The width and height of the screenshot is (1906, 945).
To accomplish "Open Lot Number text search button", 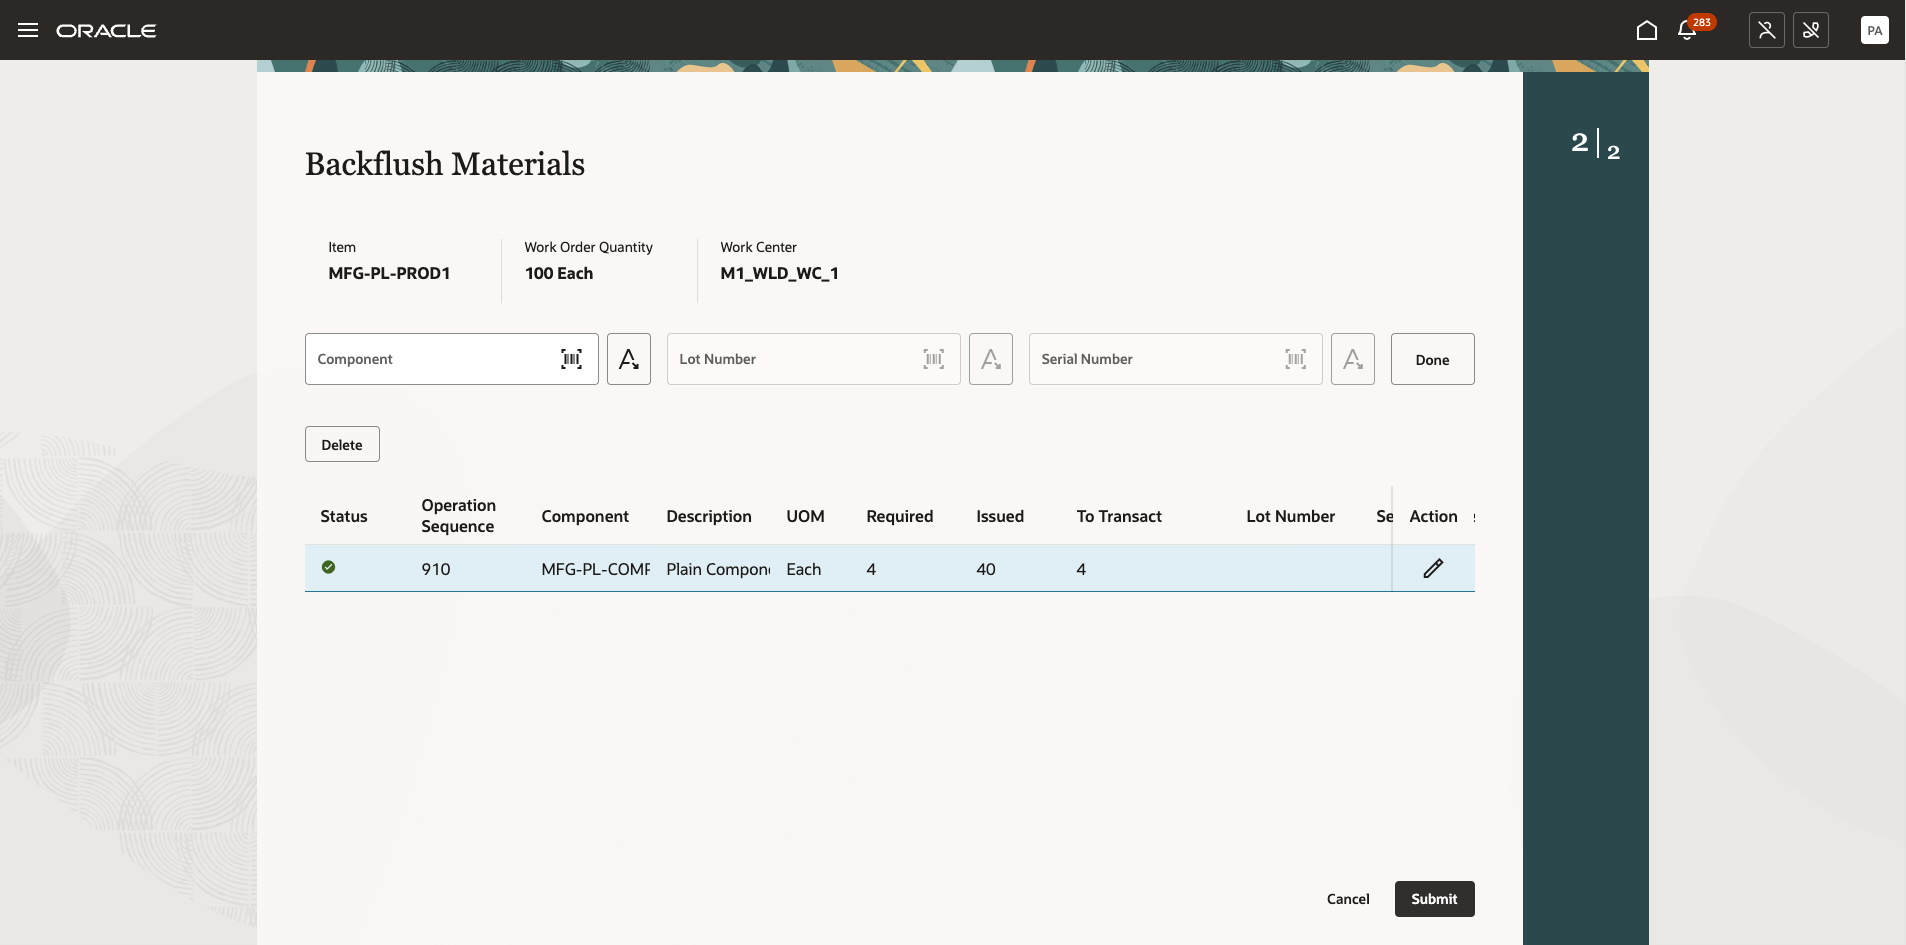I will click(991, 359).
